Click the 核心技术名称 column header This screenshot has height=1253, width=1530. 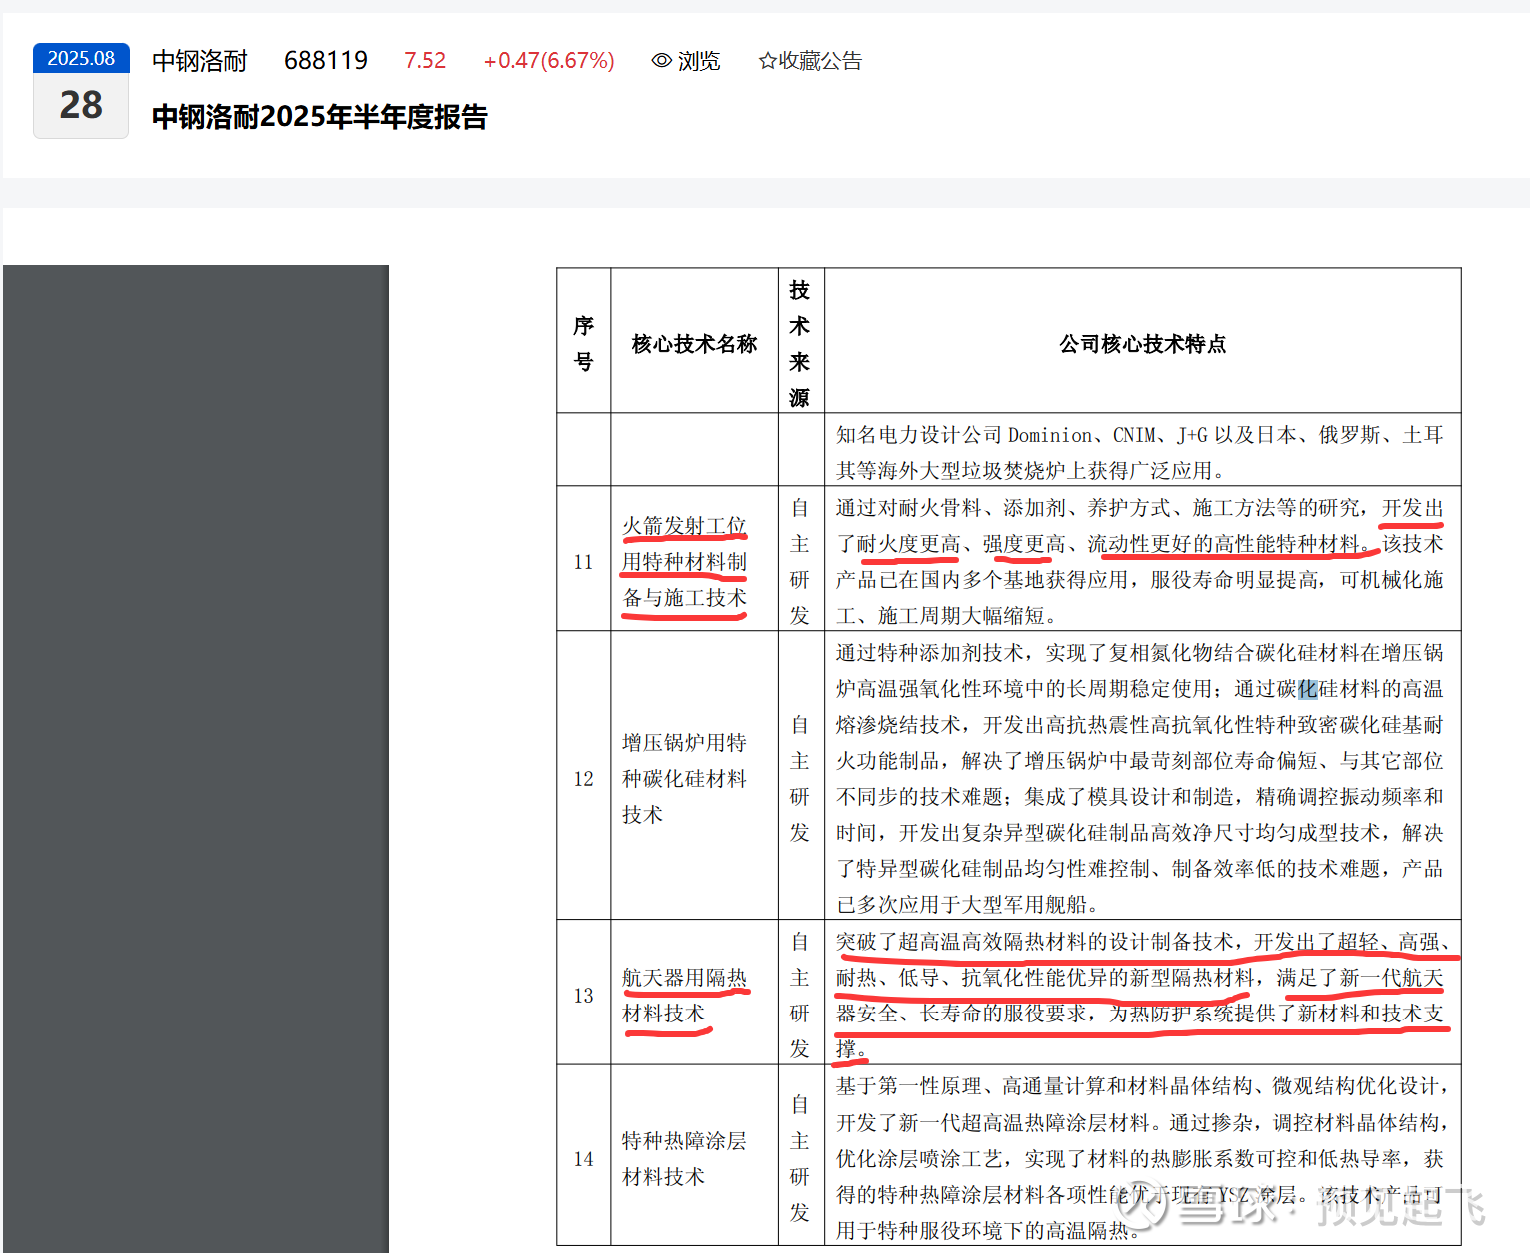694,344
